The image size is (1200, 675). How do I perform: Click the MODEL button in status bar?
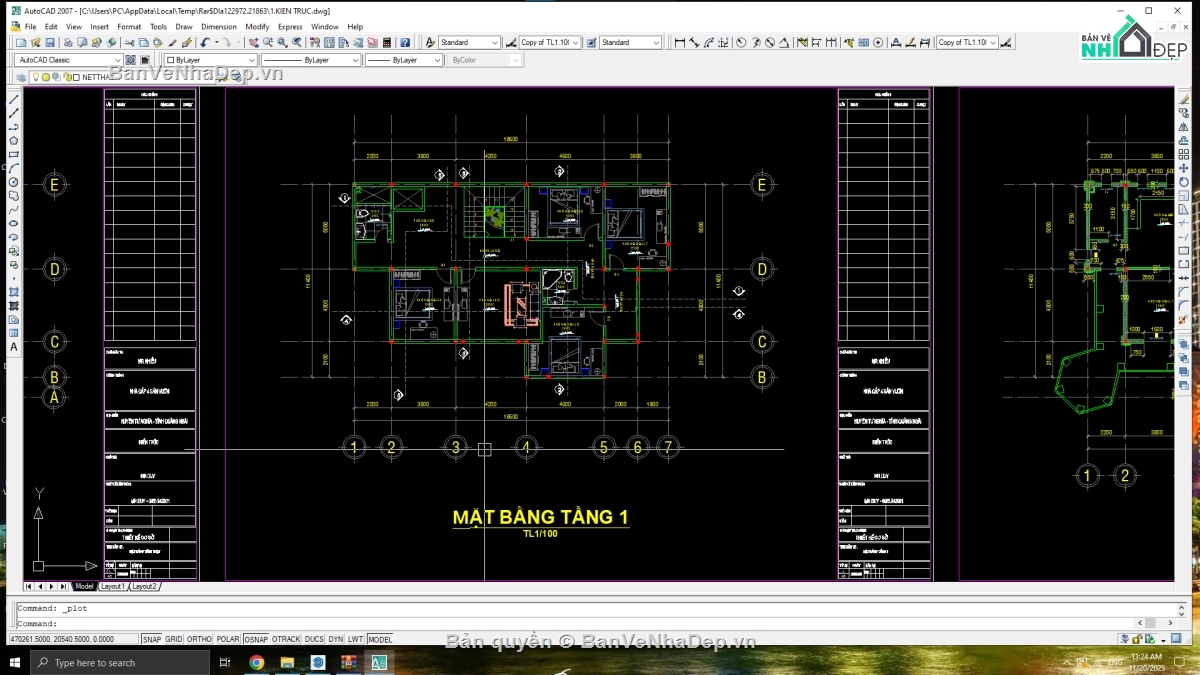(380, 639)
